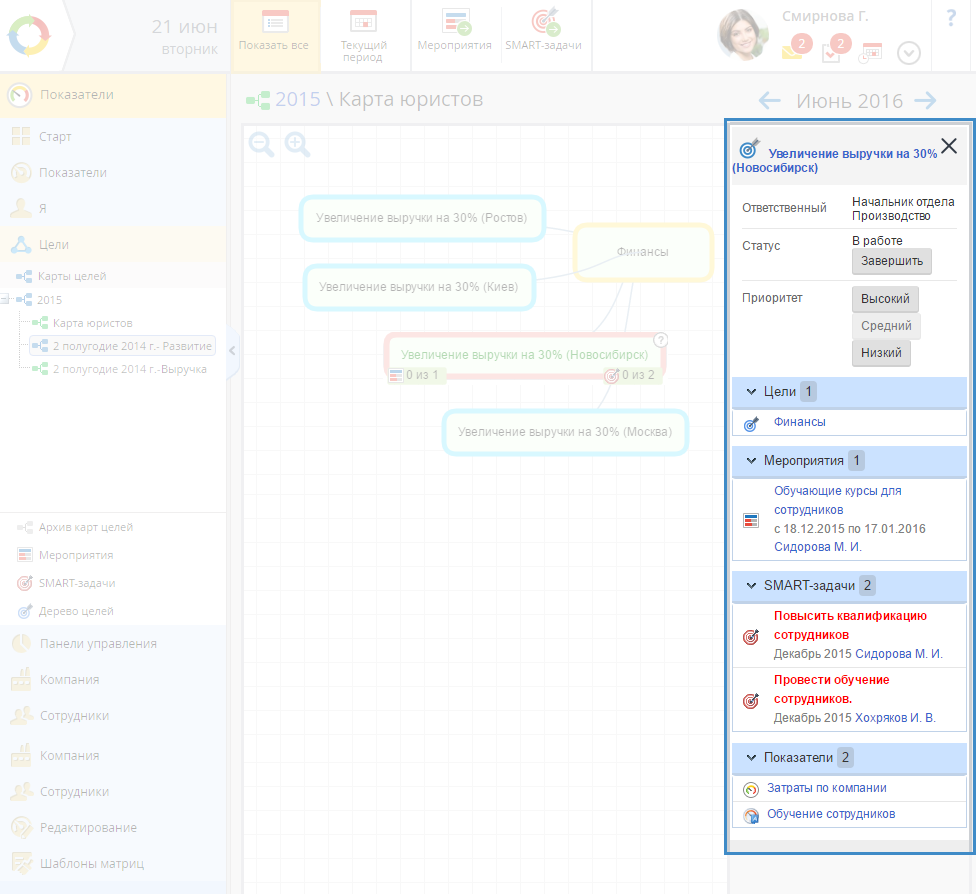977x894 pixels.
Task: Zoom out the goal map
Action: [261, 144]
